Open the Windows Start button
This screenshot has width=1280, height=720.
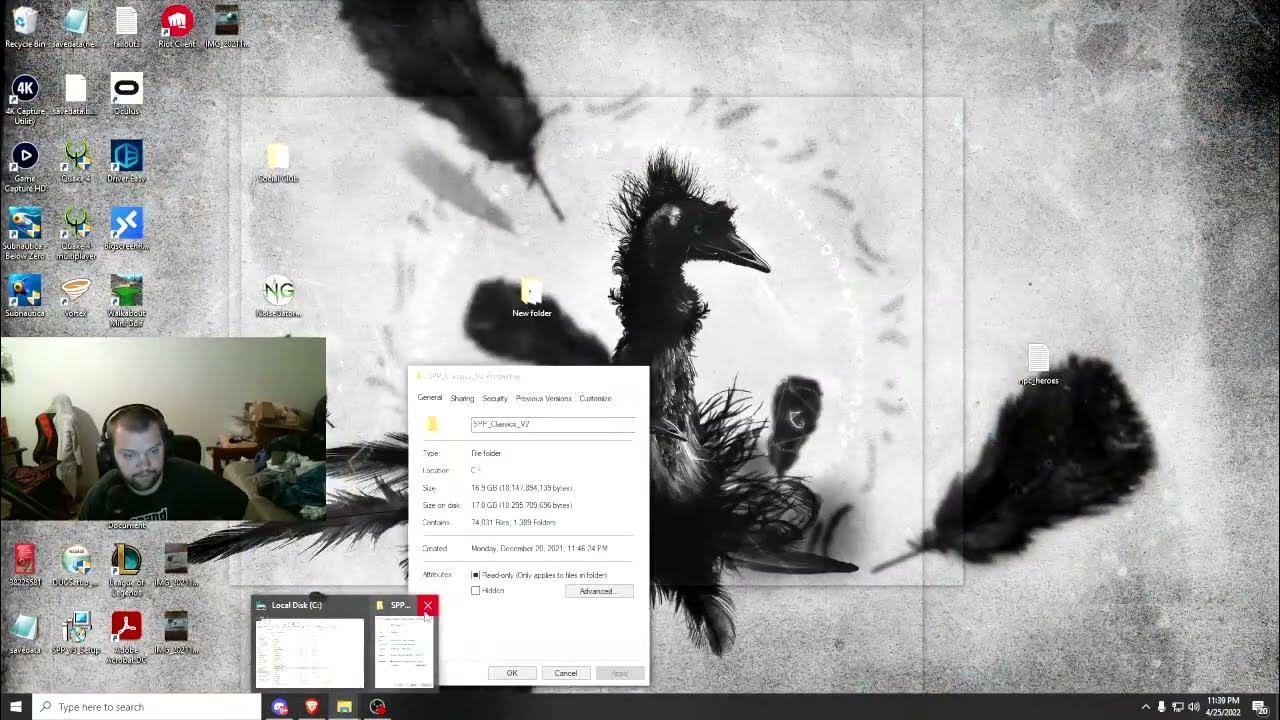(x=16, y=707)
